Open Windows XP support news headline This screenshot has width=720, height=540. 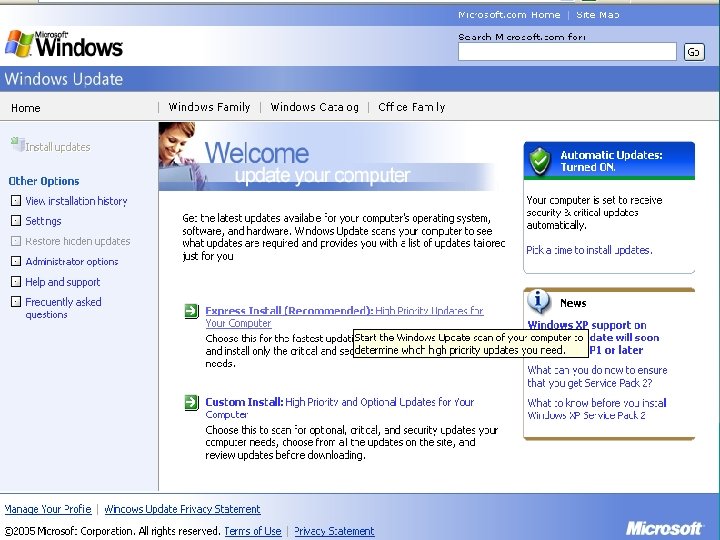[x=593, y=338]
